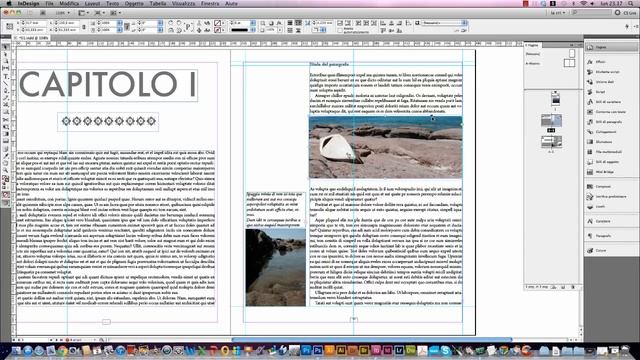Open the Oggetto menu
Viewport: 640px width, 360px height.
click(x=134, y=3)
